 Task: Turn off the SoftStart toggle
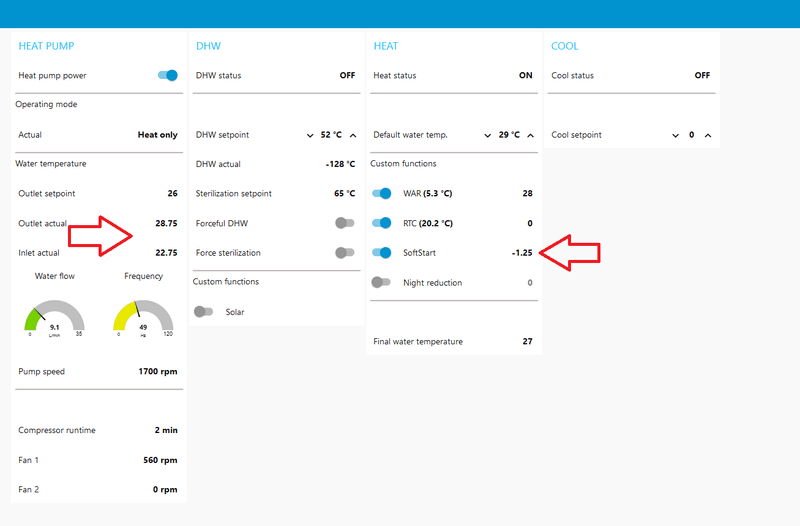click(x=382, y=253)
